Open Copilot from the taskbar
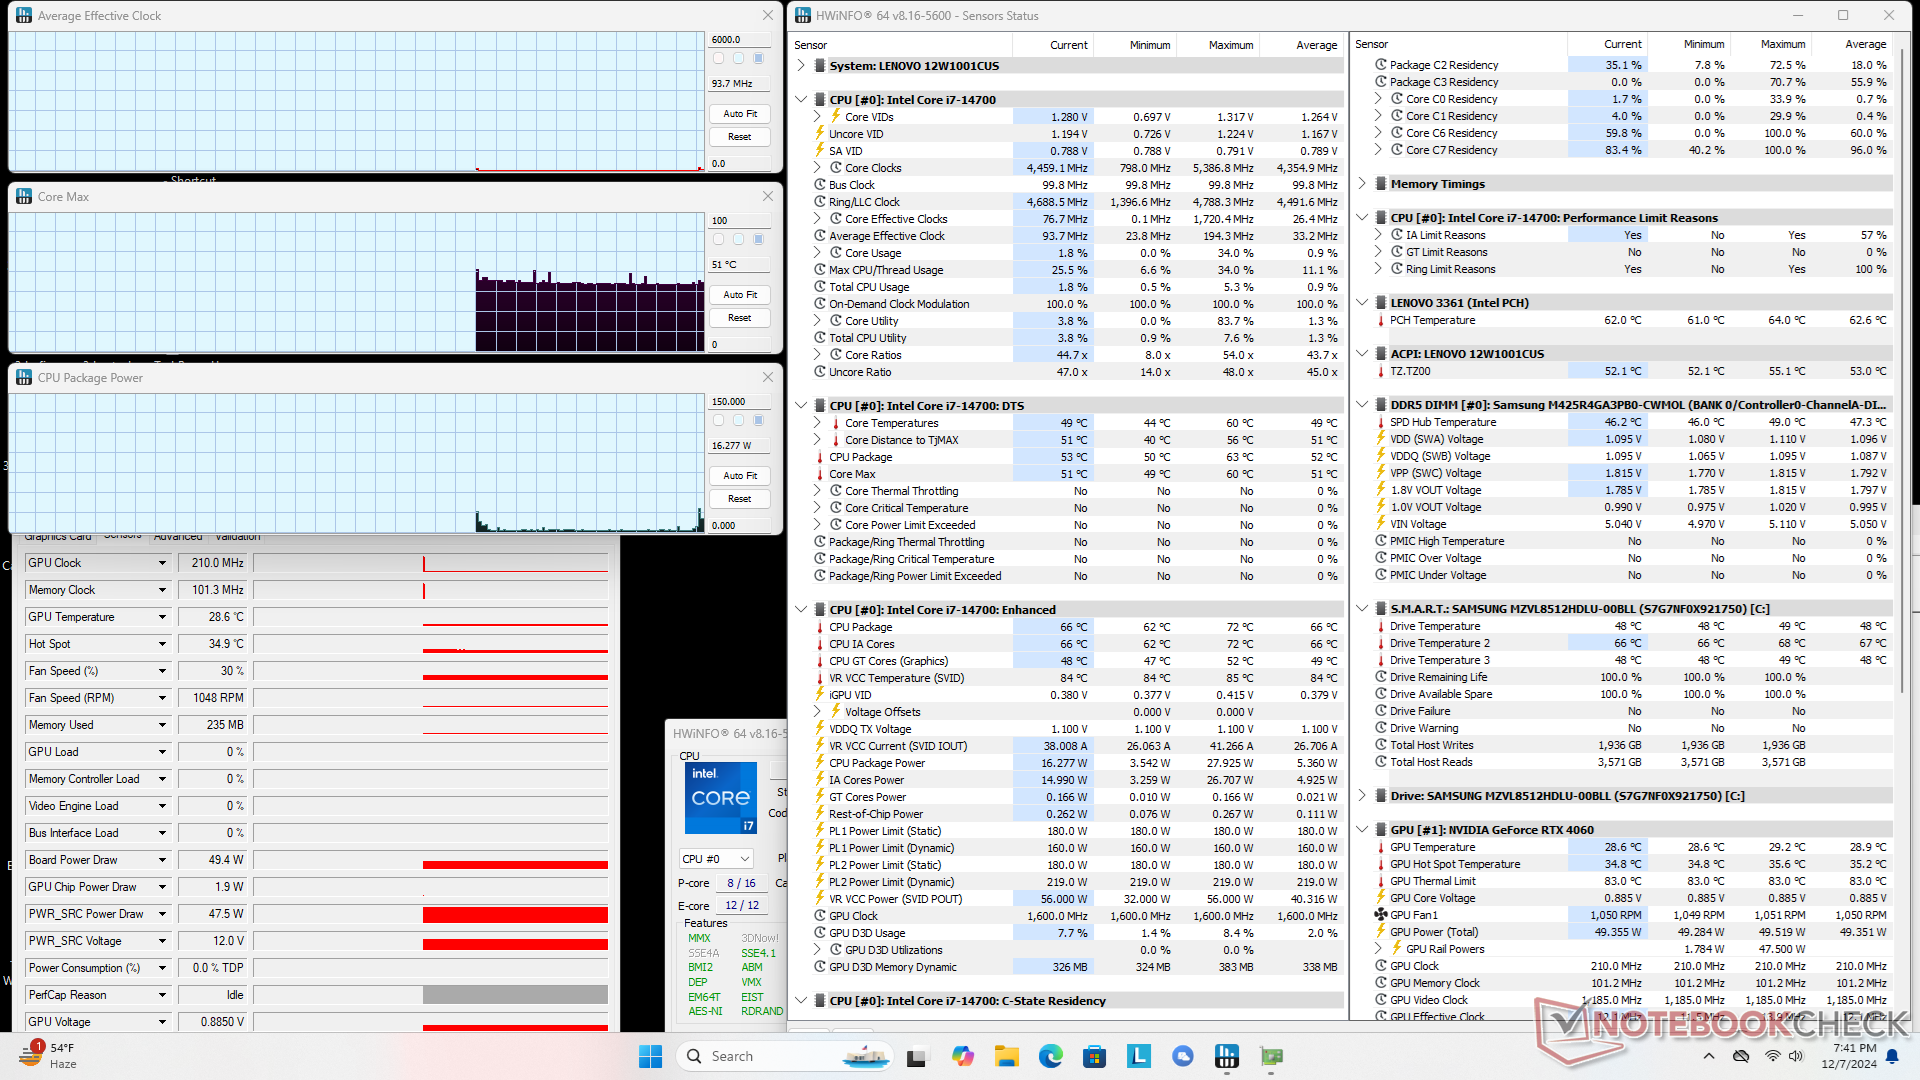1920x1080 pixels. [x=962, y=1056]
